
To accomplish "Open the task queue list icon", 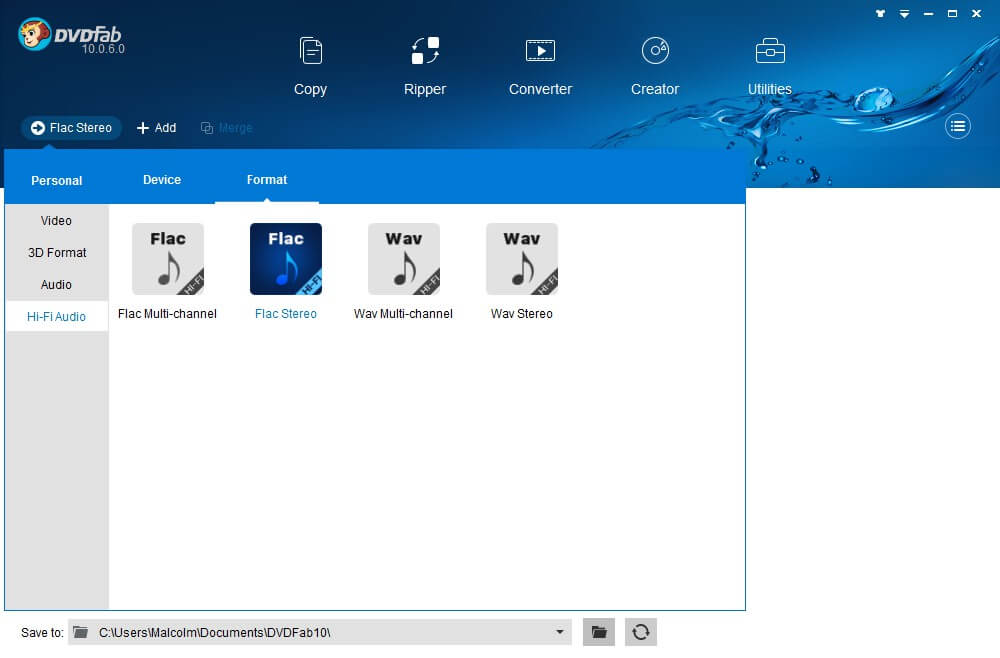I will point(958,126).
